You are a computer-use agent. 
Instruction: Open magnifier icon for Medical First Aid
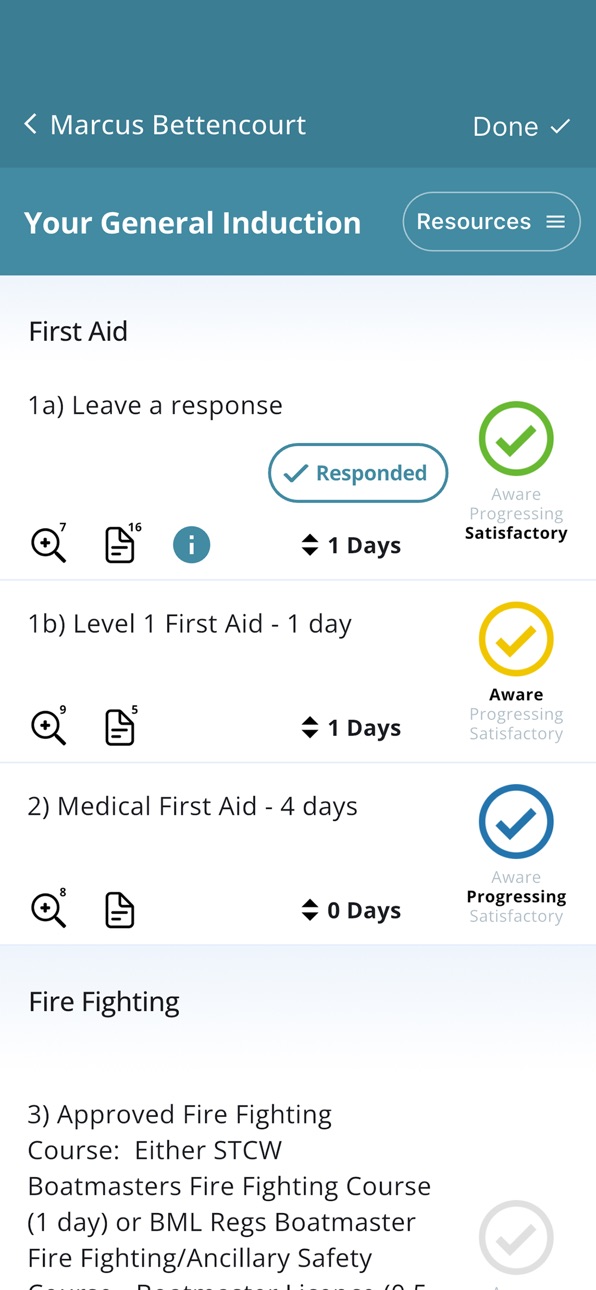point(48,909)
